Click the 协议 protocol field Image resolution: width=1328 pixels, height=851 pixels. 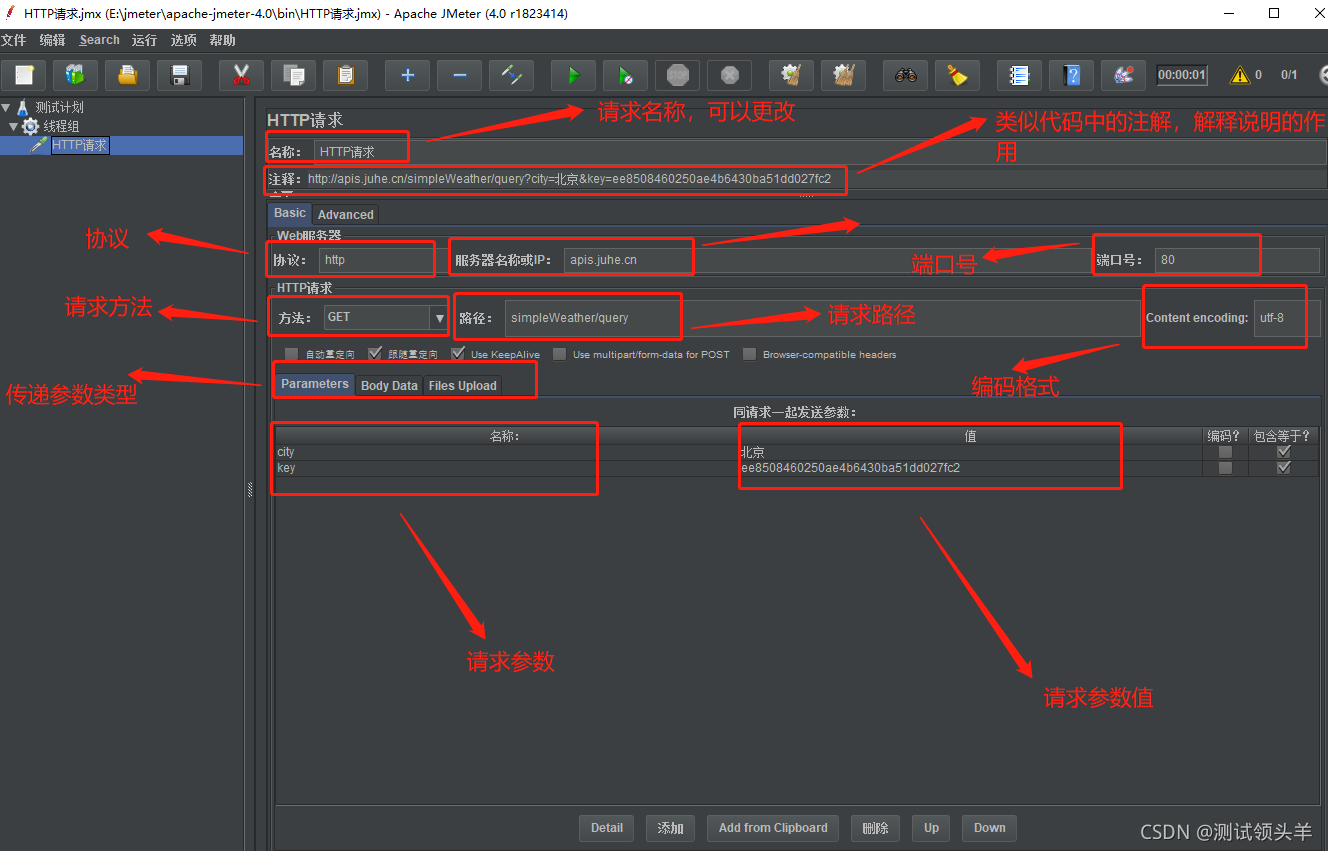click(x=377, y=260)
